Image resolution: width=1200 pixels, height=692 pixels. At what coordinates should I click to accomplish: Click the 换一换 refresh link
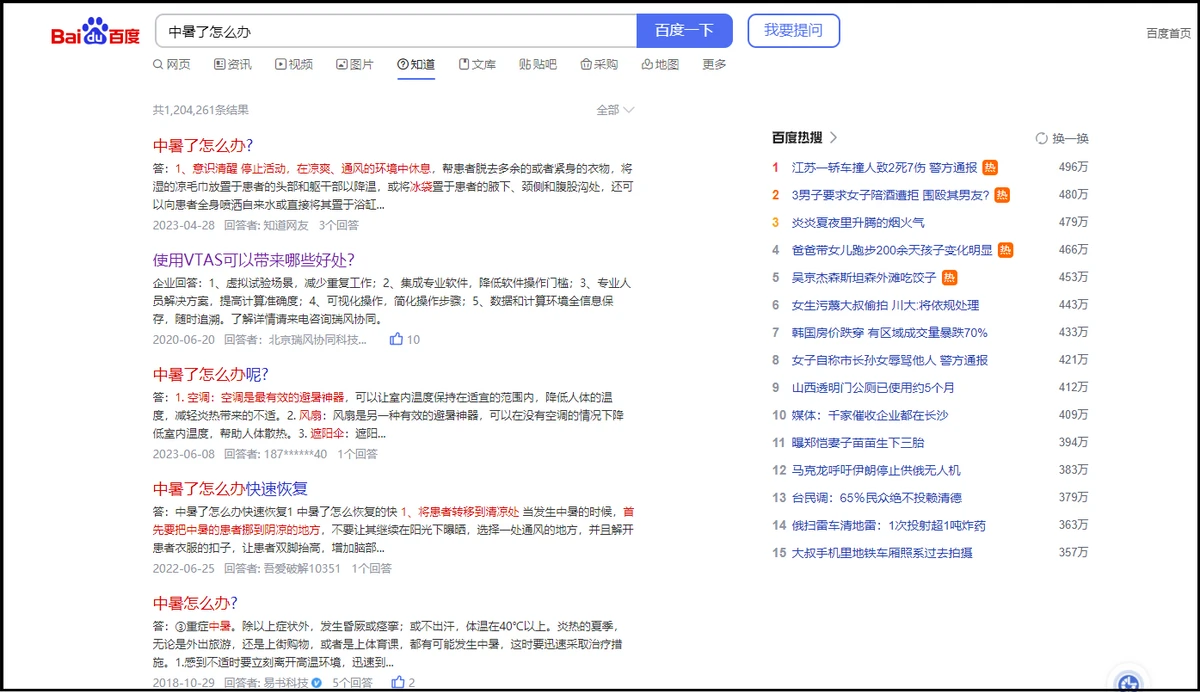(1070, 138)
